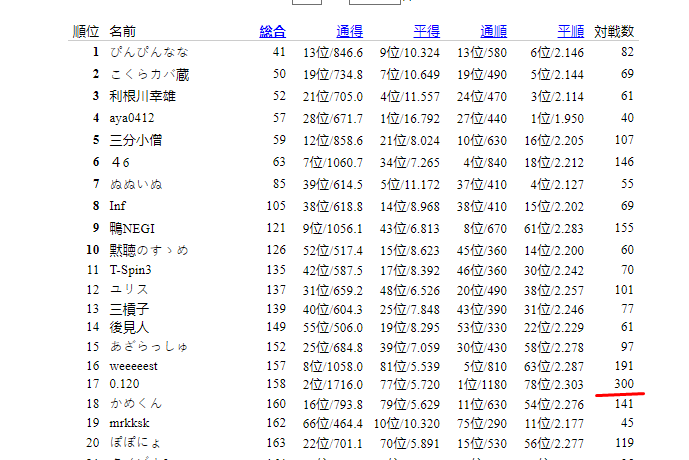Click 5位/11.172 in ぬぬいぬ row
The width and height of the screenshot is (689, 460).
click(x=410, y=185)
